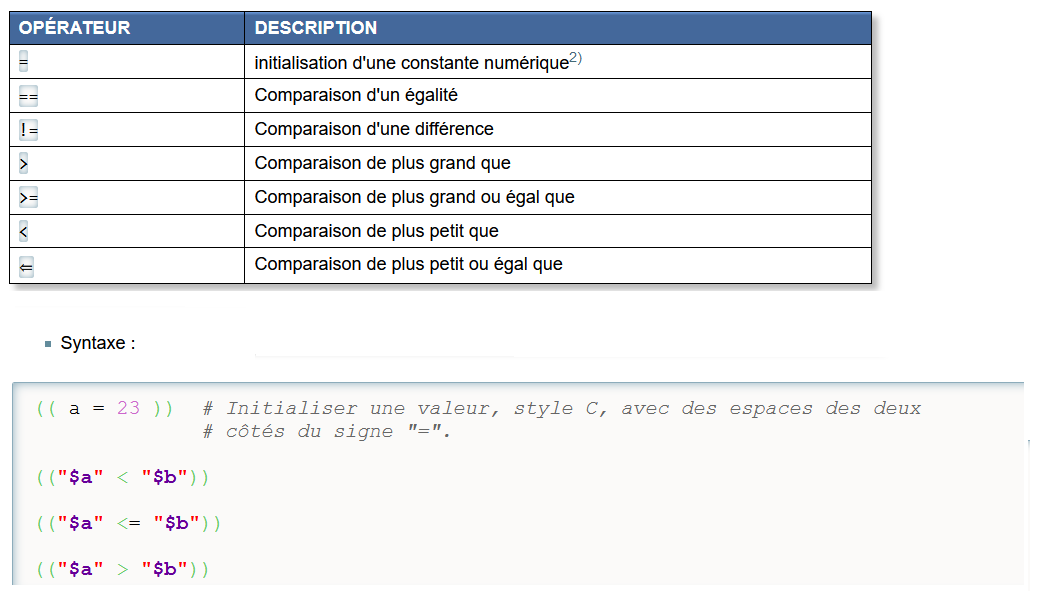The height and width of the screenshot is (591, 1038).
Task: Click the ">=" operator code chip
Action: (28, 198)
